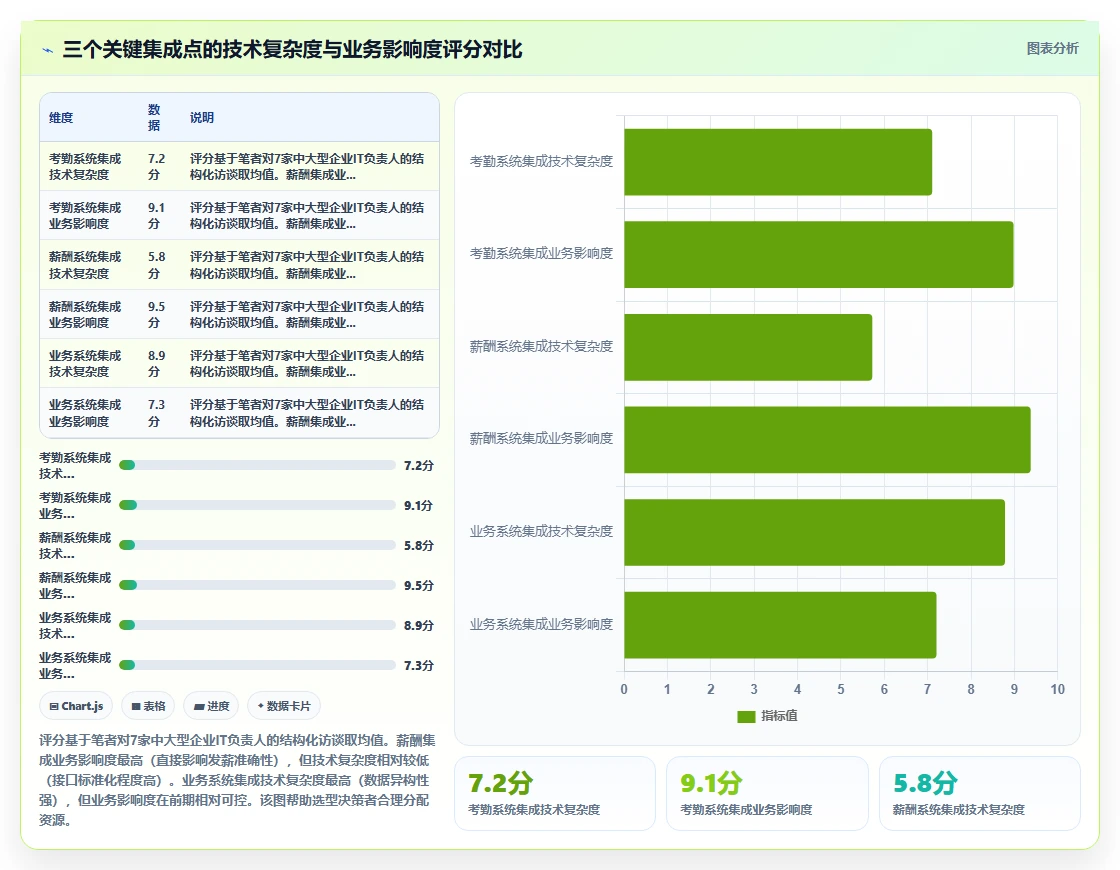
Task: Click the 薪酬系统集成业务影响度 progress bar at 9.5分
Action: (257, 585)
